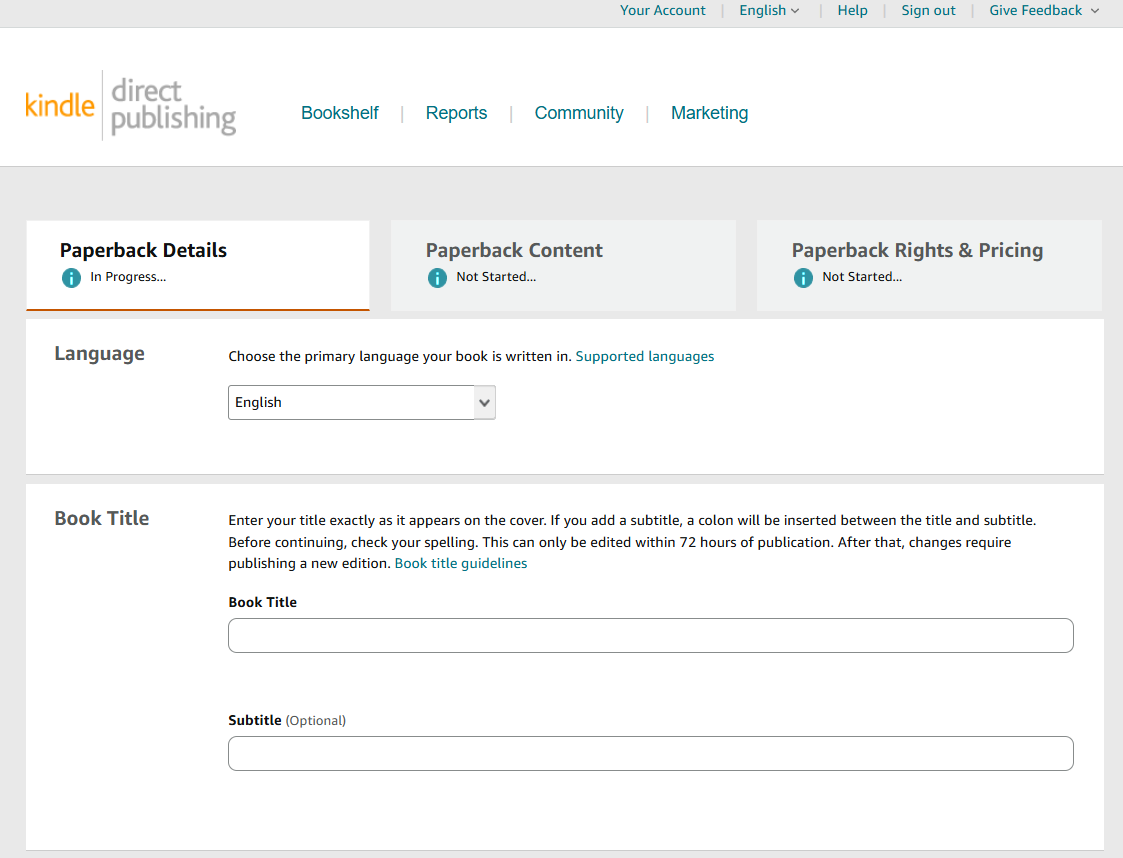This screenshot has width=1123, height=858.
Task: Open the Give Feedback dropdown
Action: [1044, 11]
